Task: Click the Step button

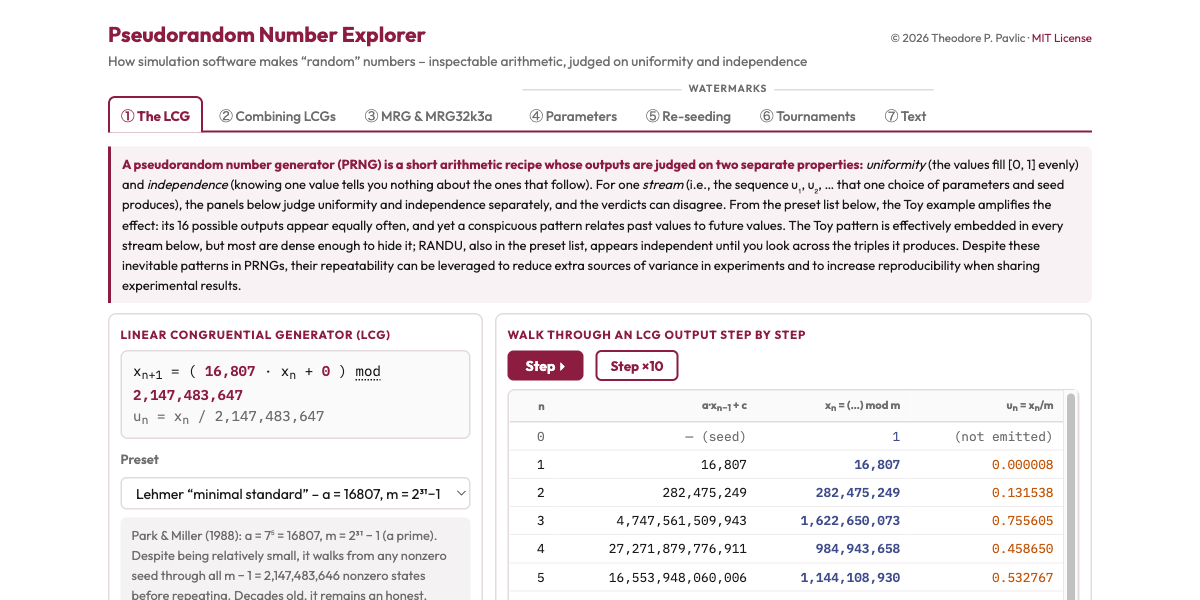Action: 545,366
